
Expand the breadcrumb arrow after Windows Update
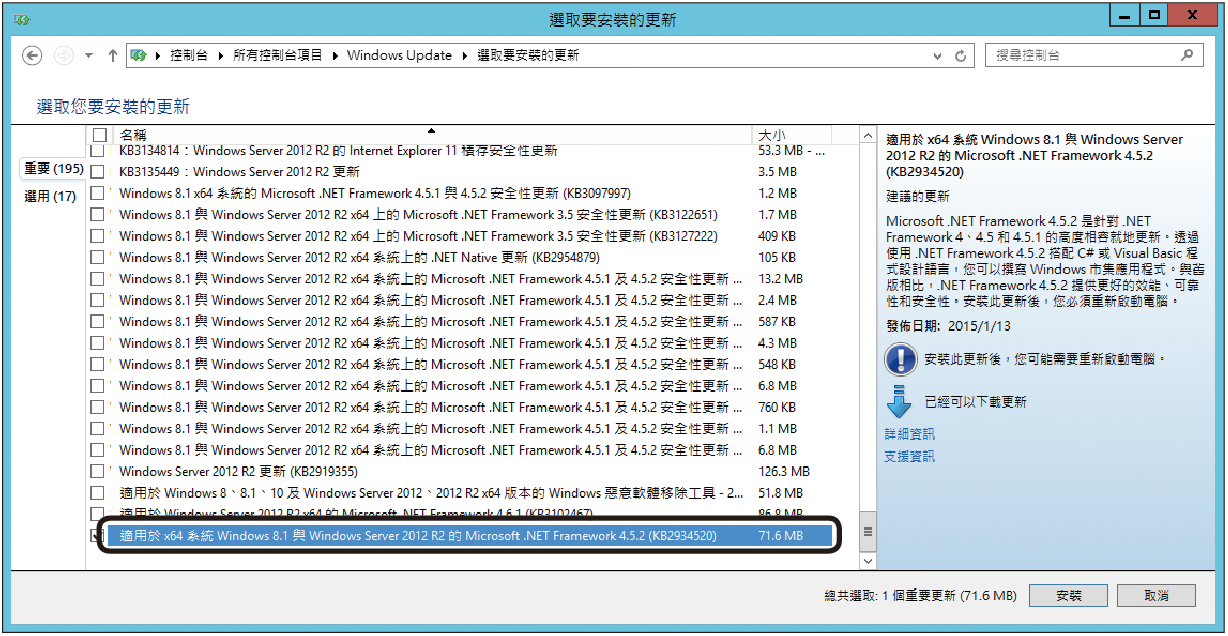tap(465, 56)
